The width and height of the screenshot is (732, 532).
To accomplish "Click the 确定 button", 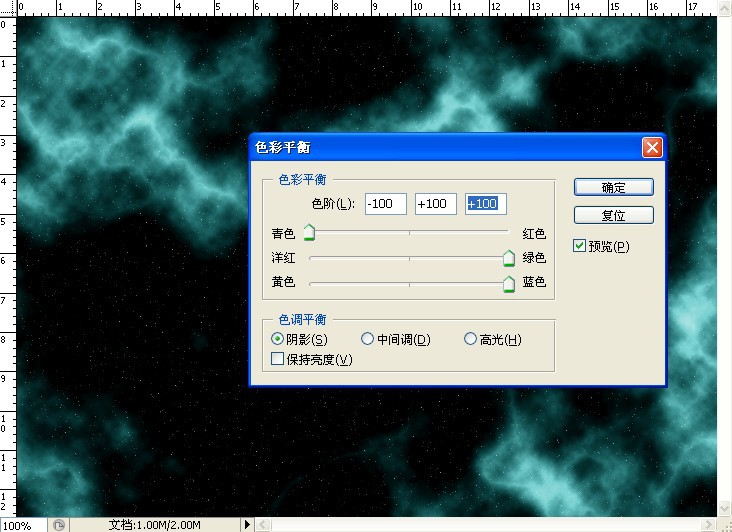I will tap(613, 188).
